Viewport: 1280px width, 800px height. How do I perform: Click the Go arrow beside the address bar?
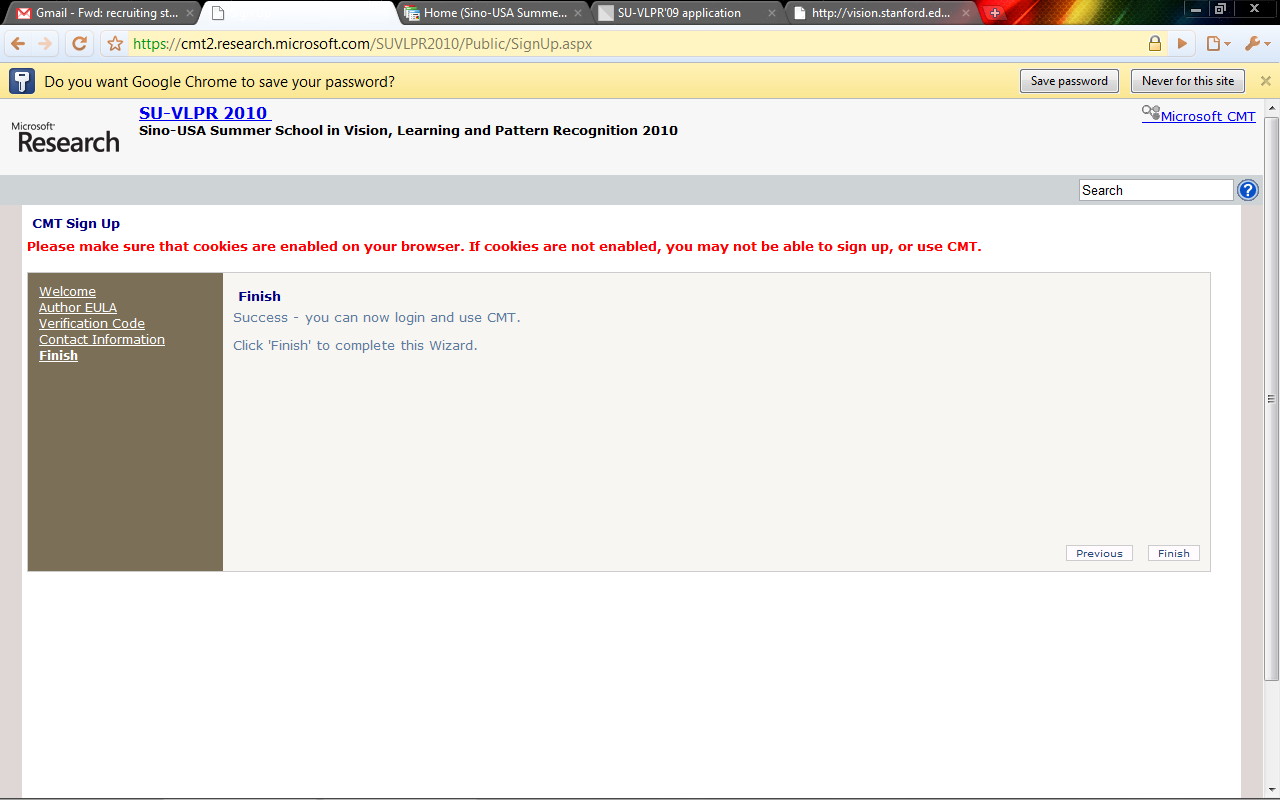(1182, 44)
